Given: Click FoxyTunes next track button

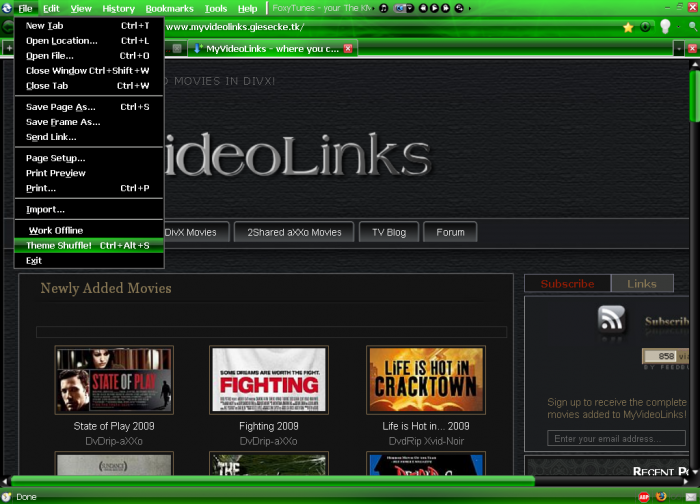Looking at the screenshot, I should (x=445, y=8).
